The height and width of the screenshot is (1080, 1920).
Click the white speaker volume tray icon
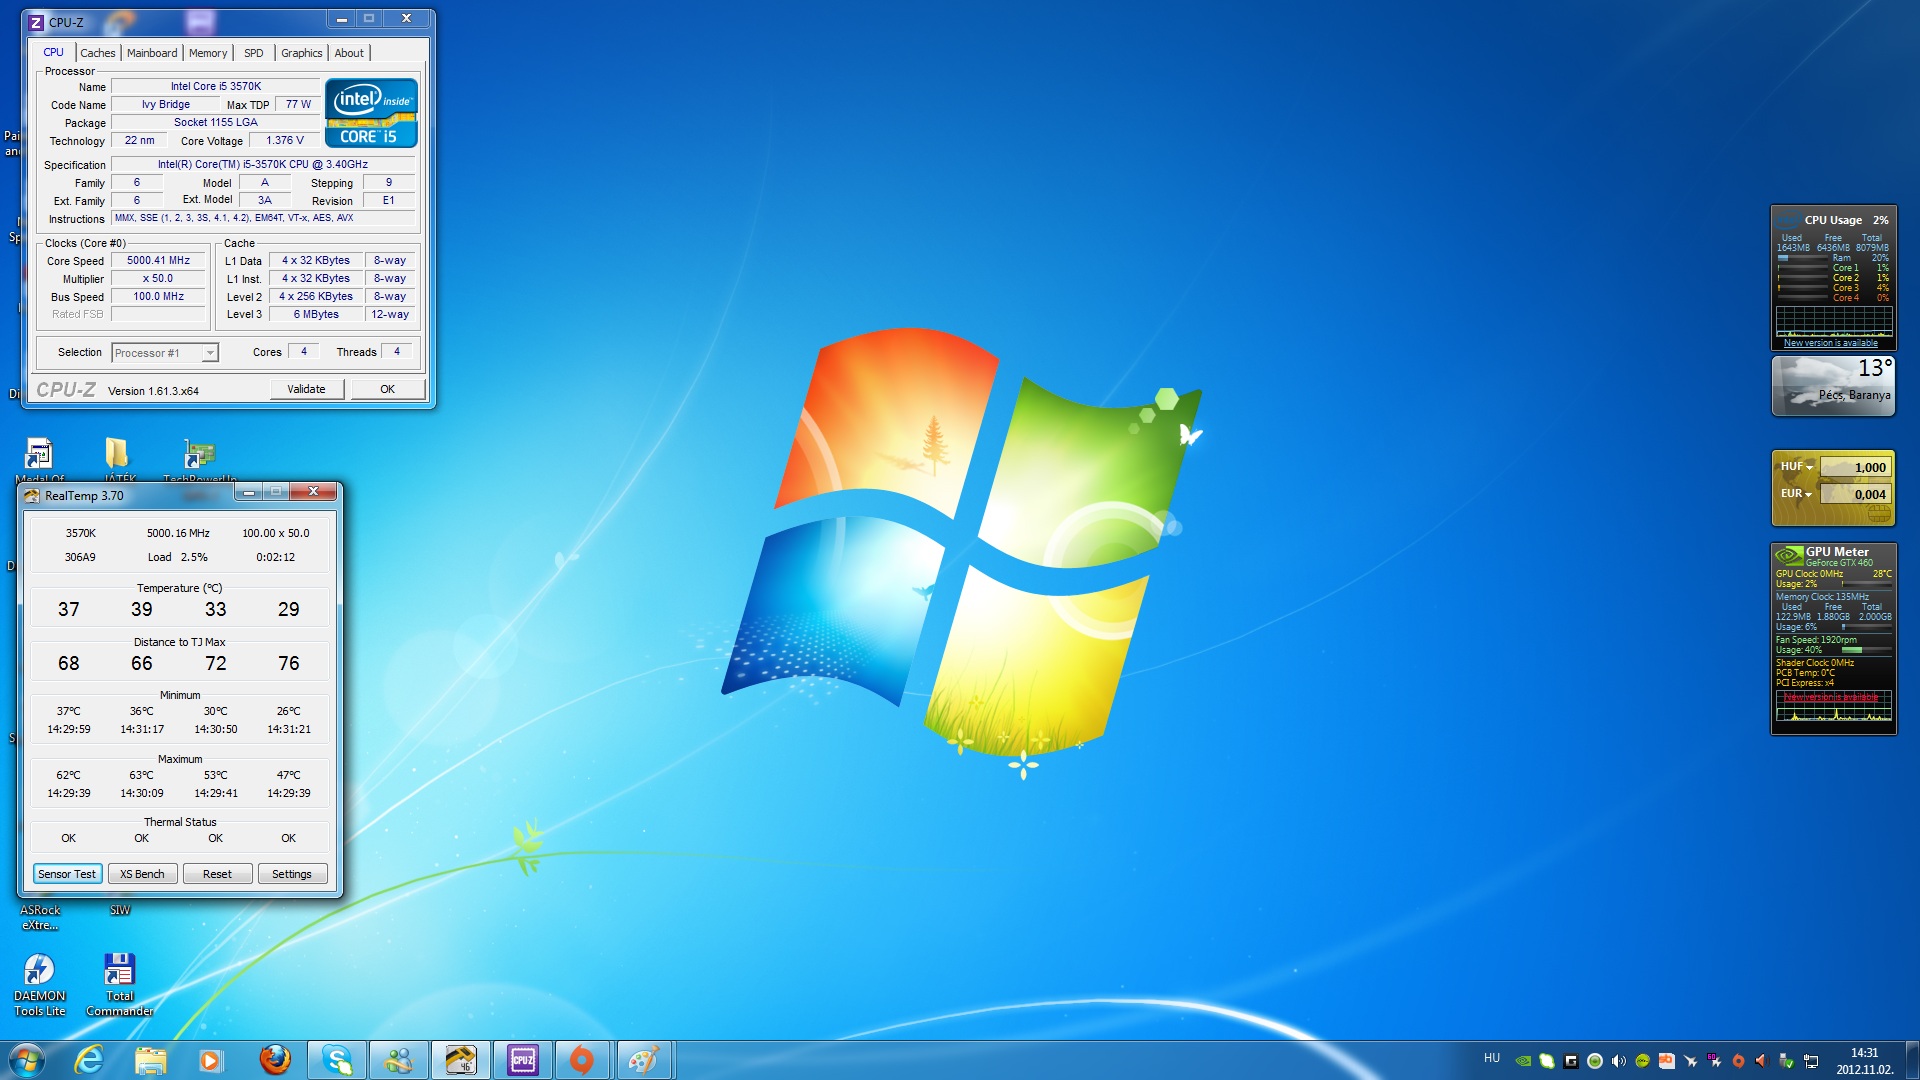(x=1618, y=1061)
